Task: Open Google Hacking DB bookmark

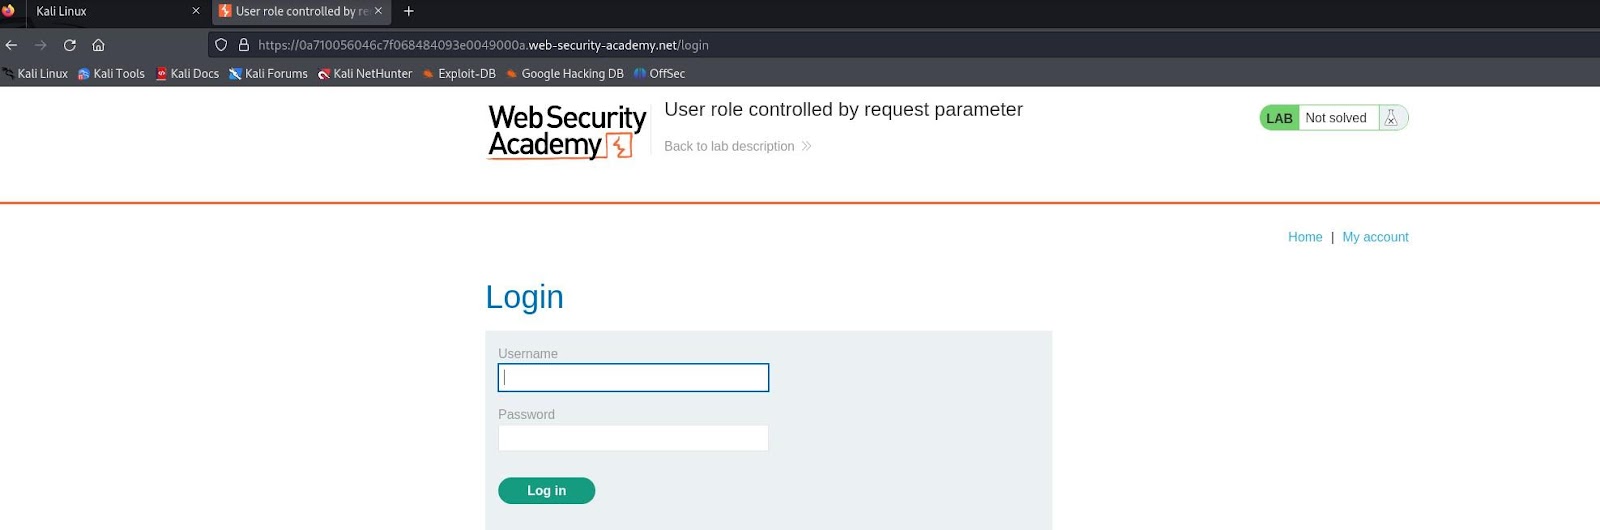Action: (564, 74)
